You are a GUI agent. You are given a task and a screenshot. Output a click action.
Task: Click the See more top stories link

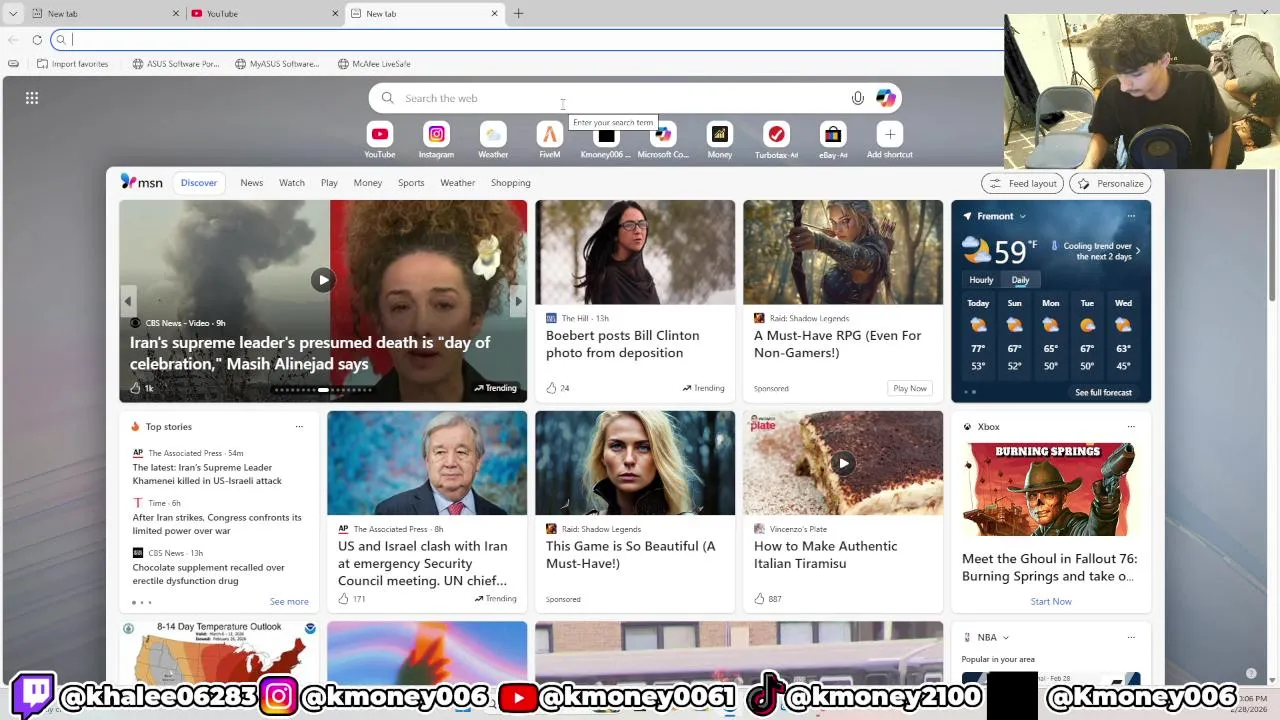pos(289,602)
